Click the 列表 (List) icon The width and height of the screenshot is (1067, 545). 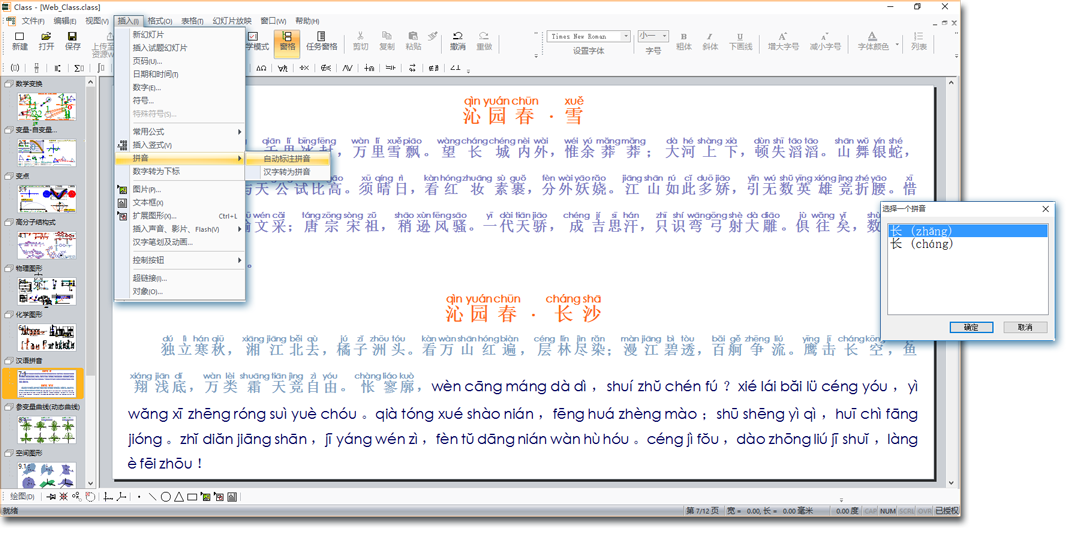[x=919, y=40]
